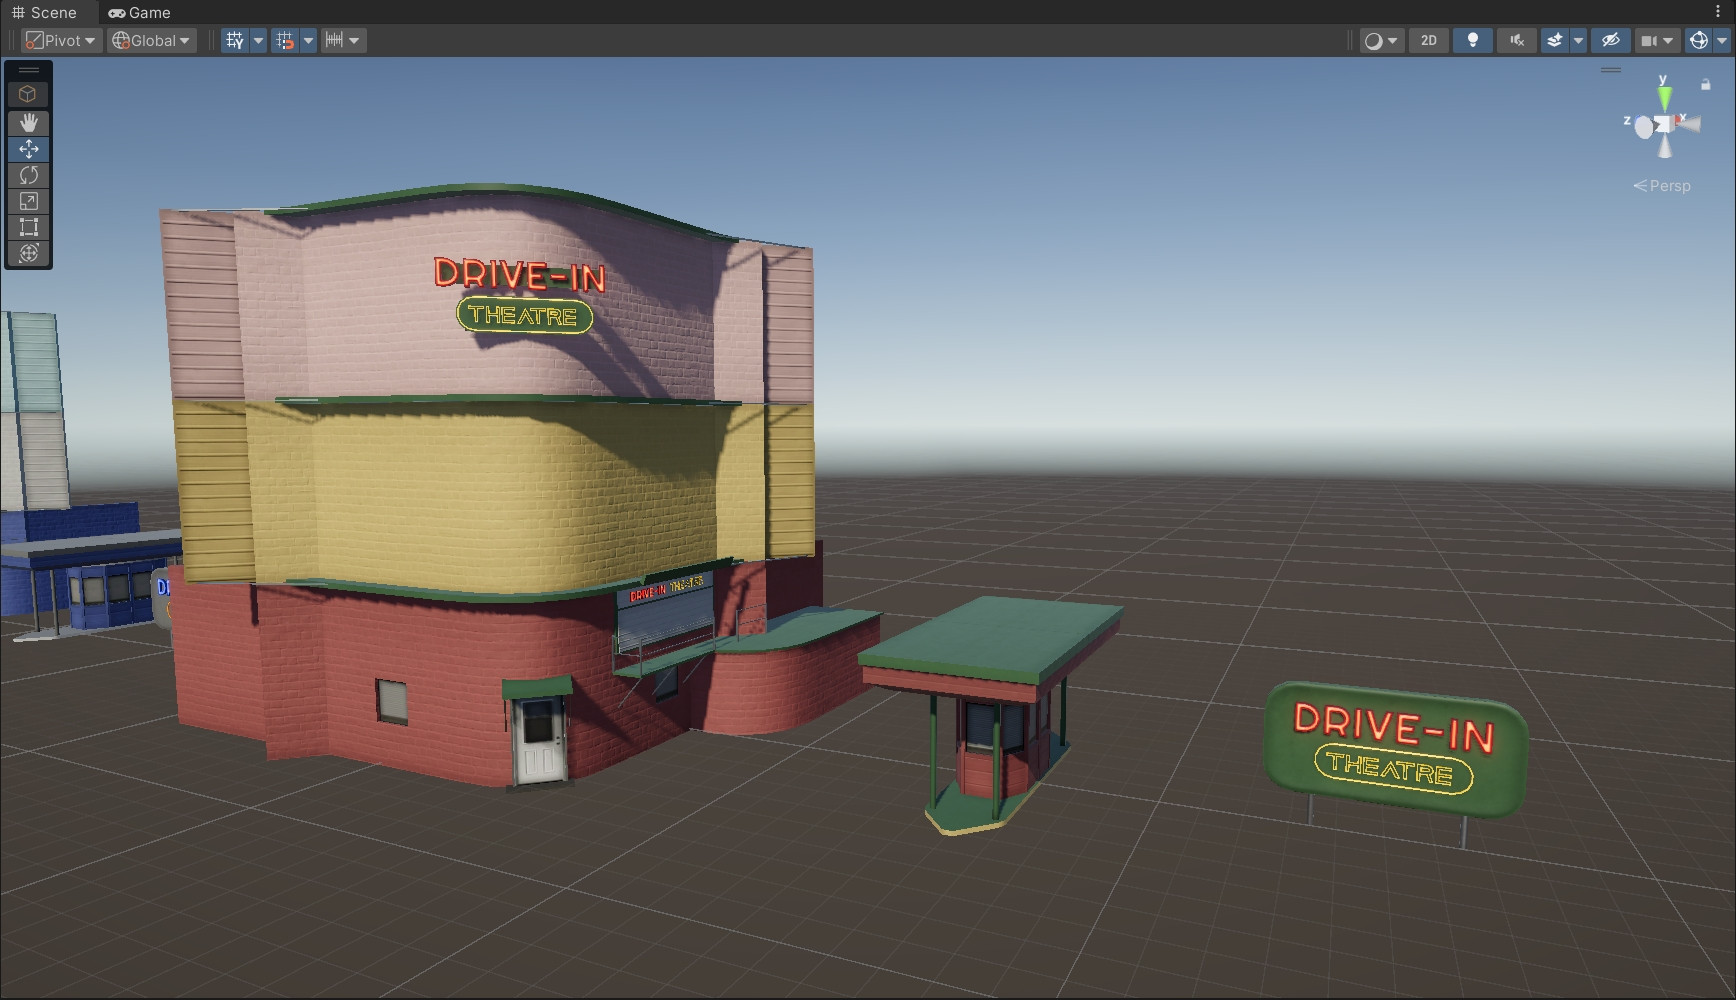Screen dimensions: 1736x1000
Task: Toggle grid snapping magnet button
Action: click(x=285, y=40)
